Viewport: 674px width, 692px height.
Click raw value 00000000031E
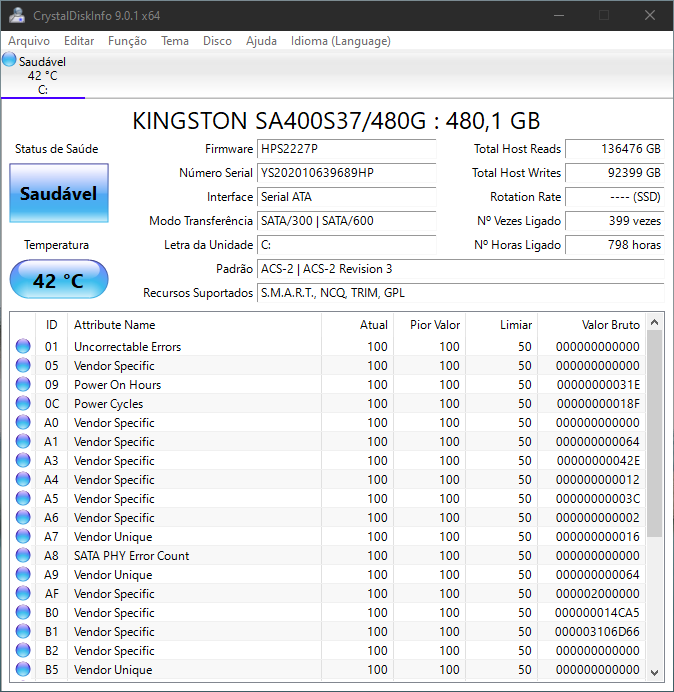[x=598, y=385]
